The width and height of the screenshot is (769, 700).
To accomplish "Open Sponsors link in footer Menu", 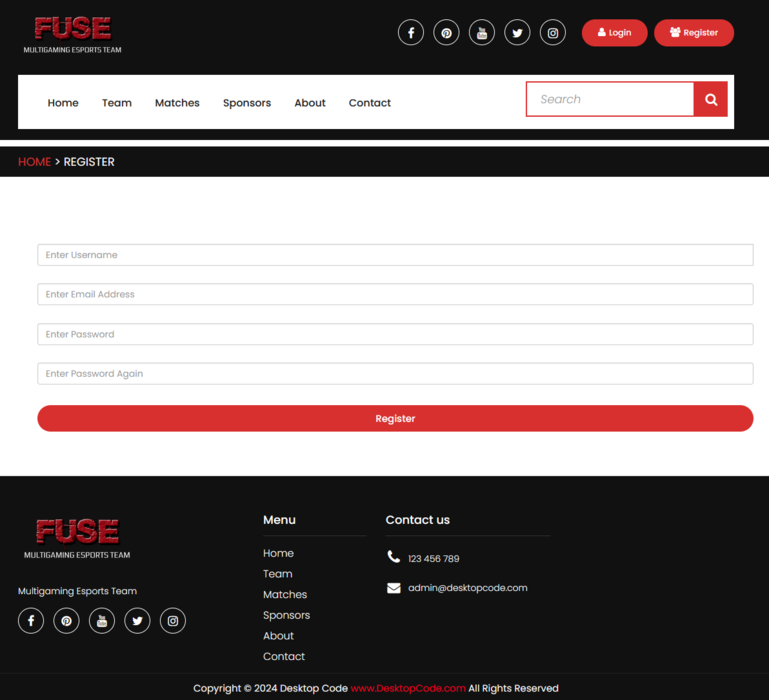I will 286,615.
